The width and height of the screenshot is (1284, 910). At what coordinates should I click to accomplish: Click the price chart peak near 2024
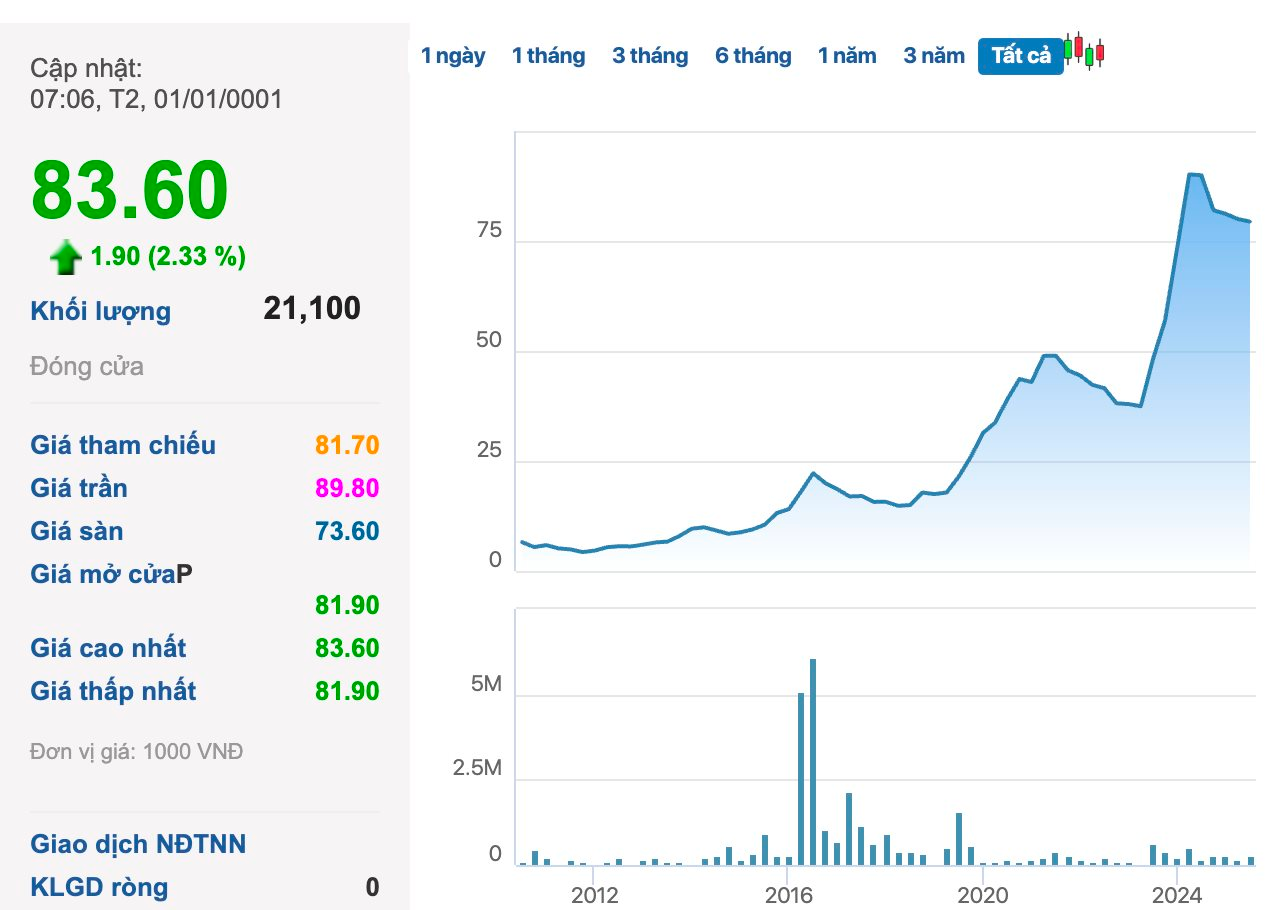tap(1193, 175)
